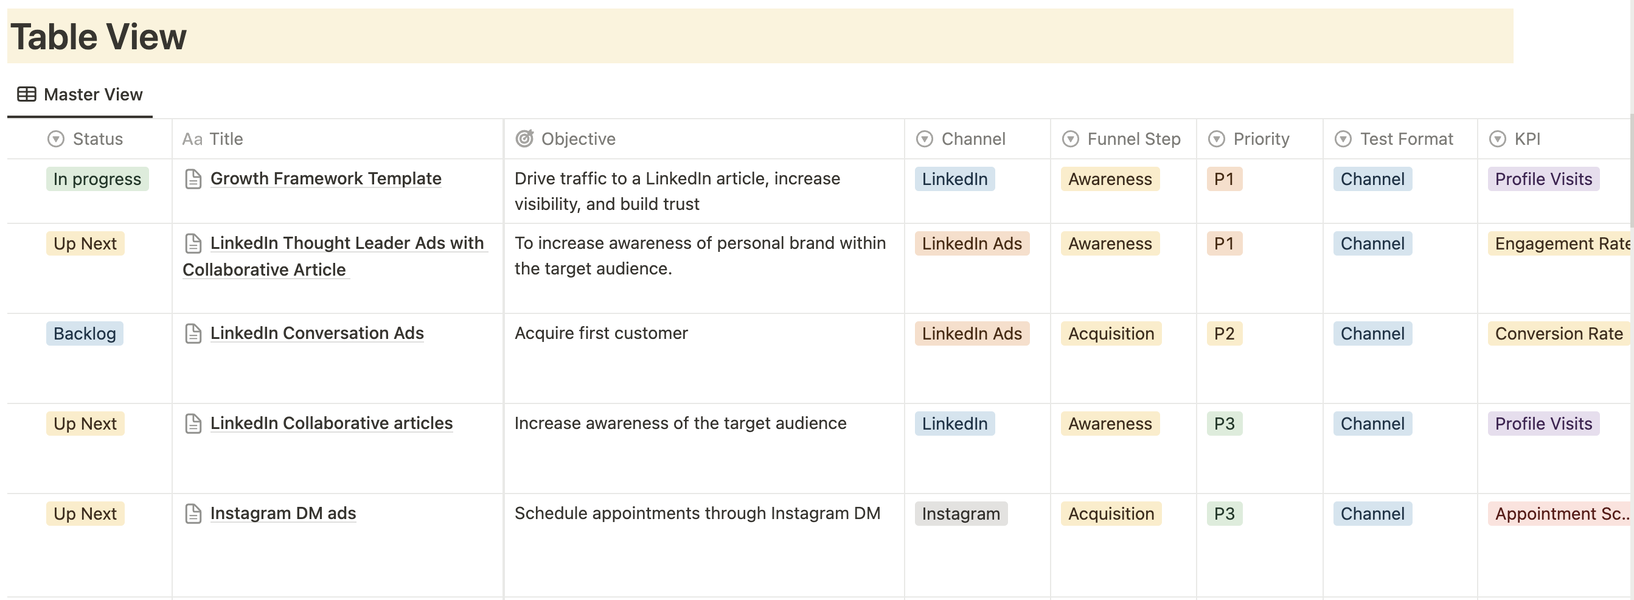Click the KPI column select icon

1498,139
